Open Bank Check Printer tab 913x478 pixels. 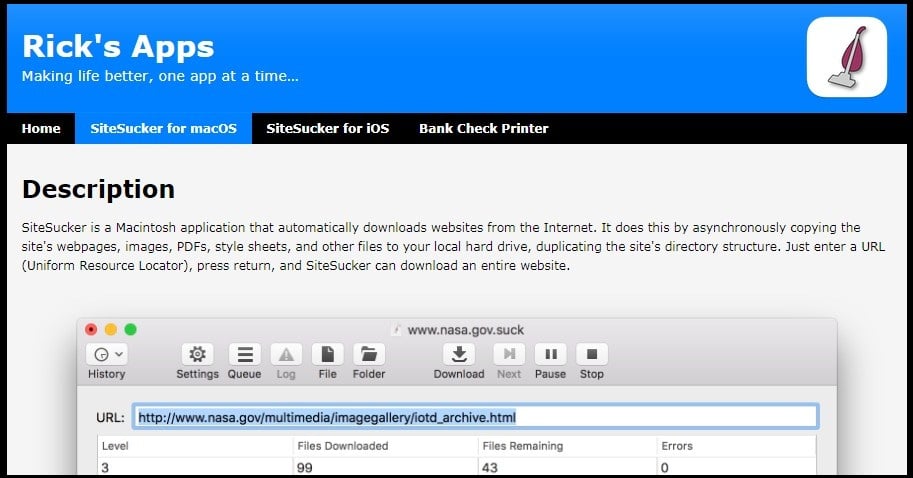click(484, 128)
